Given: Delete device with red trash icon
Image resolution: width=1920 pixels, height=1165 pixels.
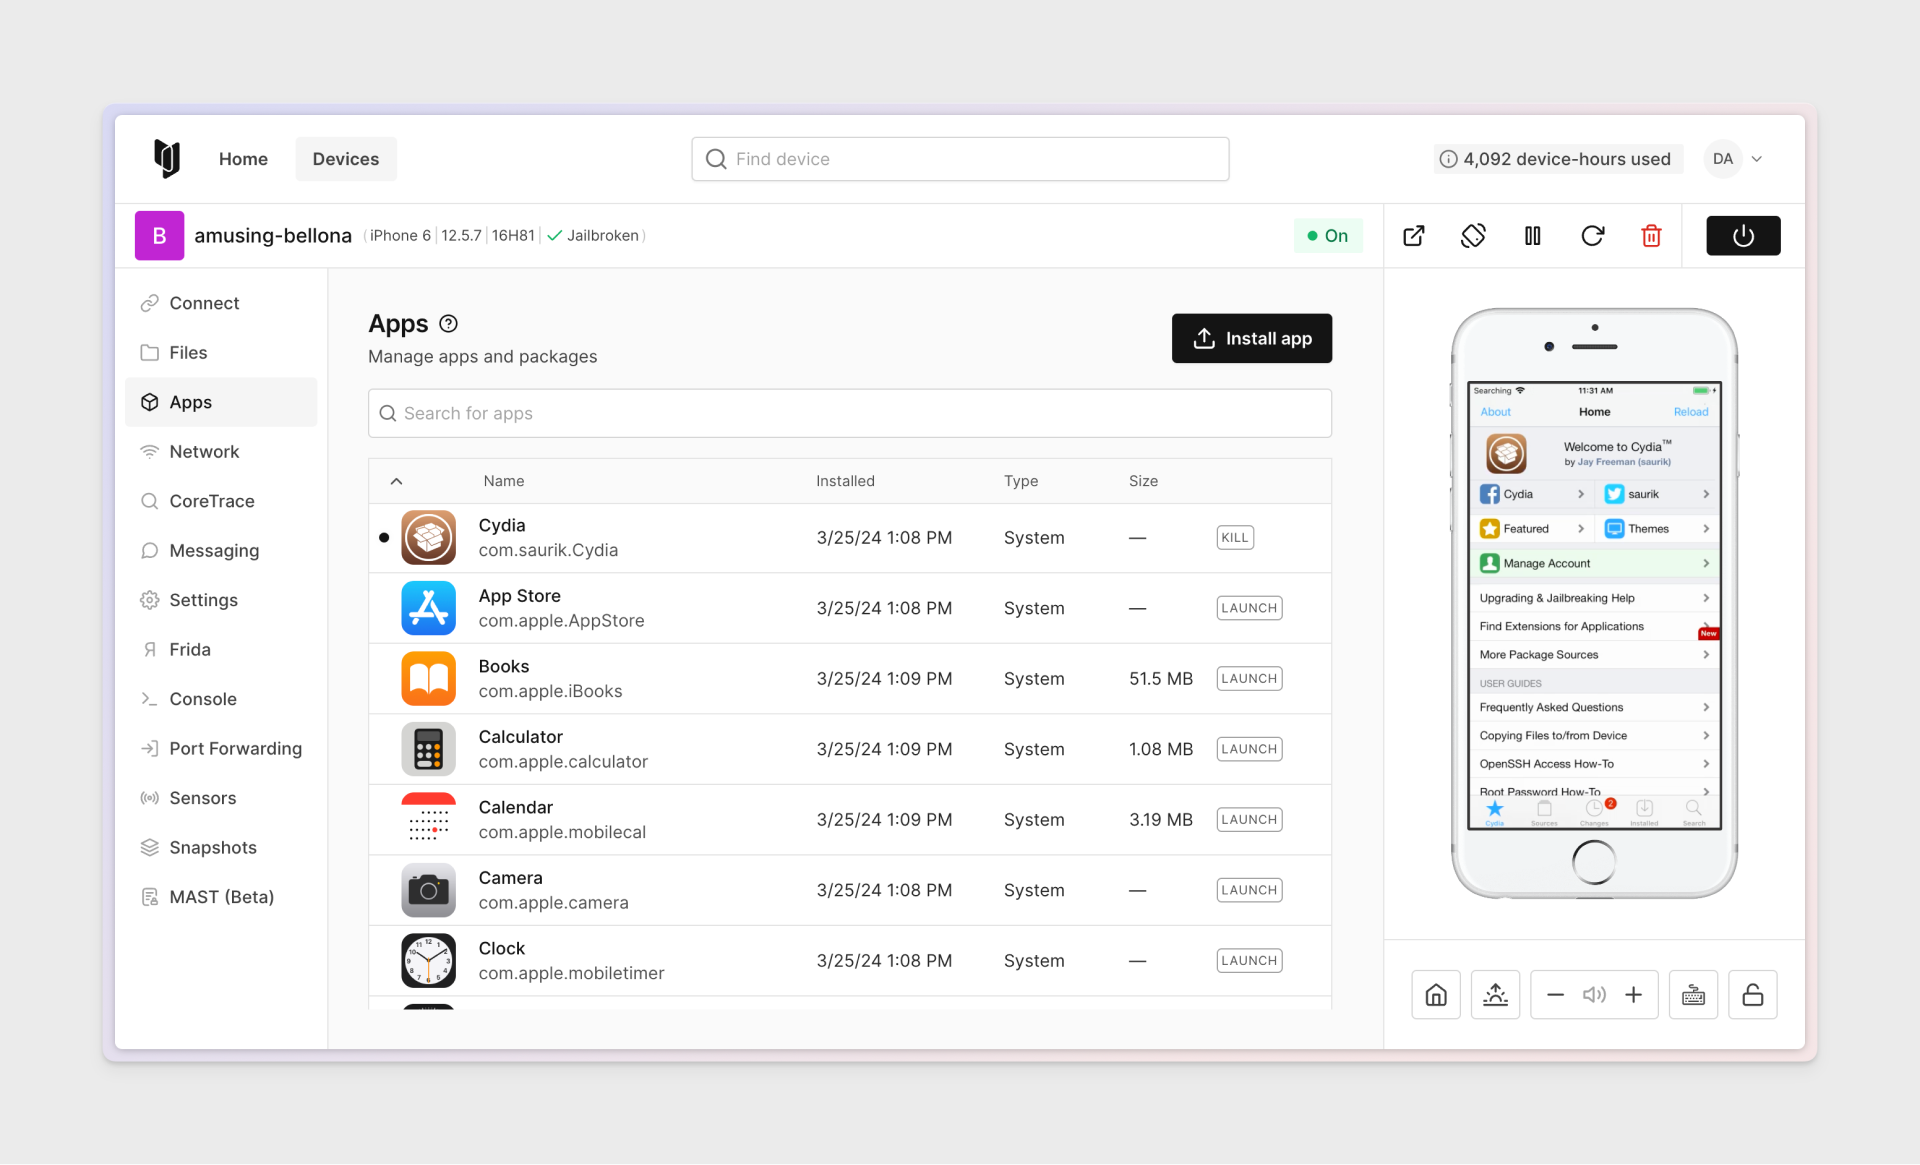Looking at the screenshot, I should pyautogui.click(x=1651, y=236).
